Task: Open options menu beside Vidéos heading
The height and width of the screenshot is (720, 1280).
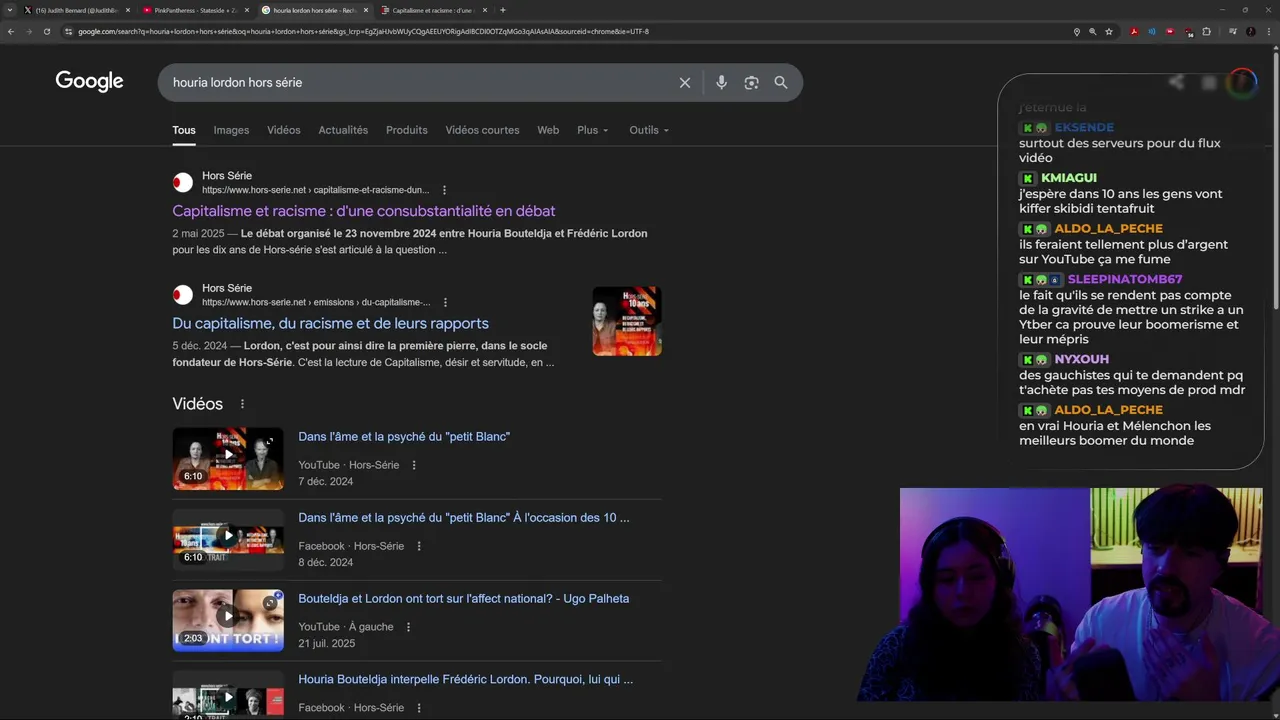Action: tap(242, 404)
